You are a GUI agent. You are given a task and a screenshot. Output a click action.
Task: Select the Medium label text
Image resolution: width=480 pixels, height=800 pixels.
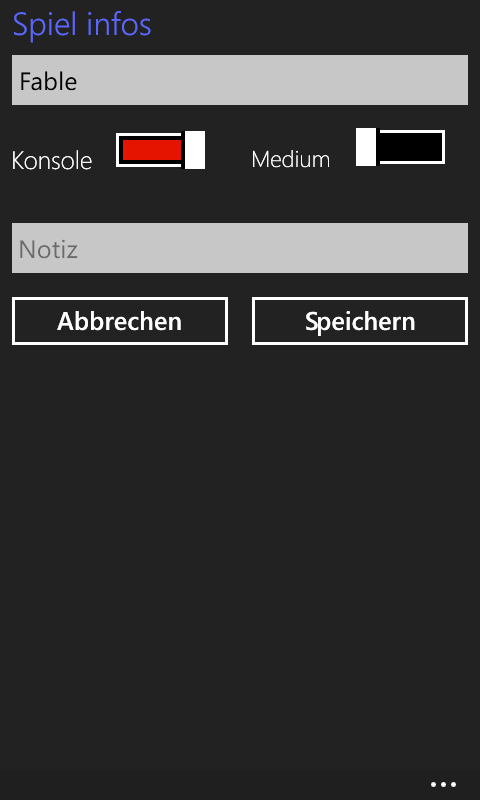291,160
